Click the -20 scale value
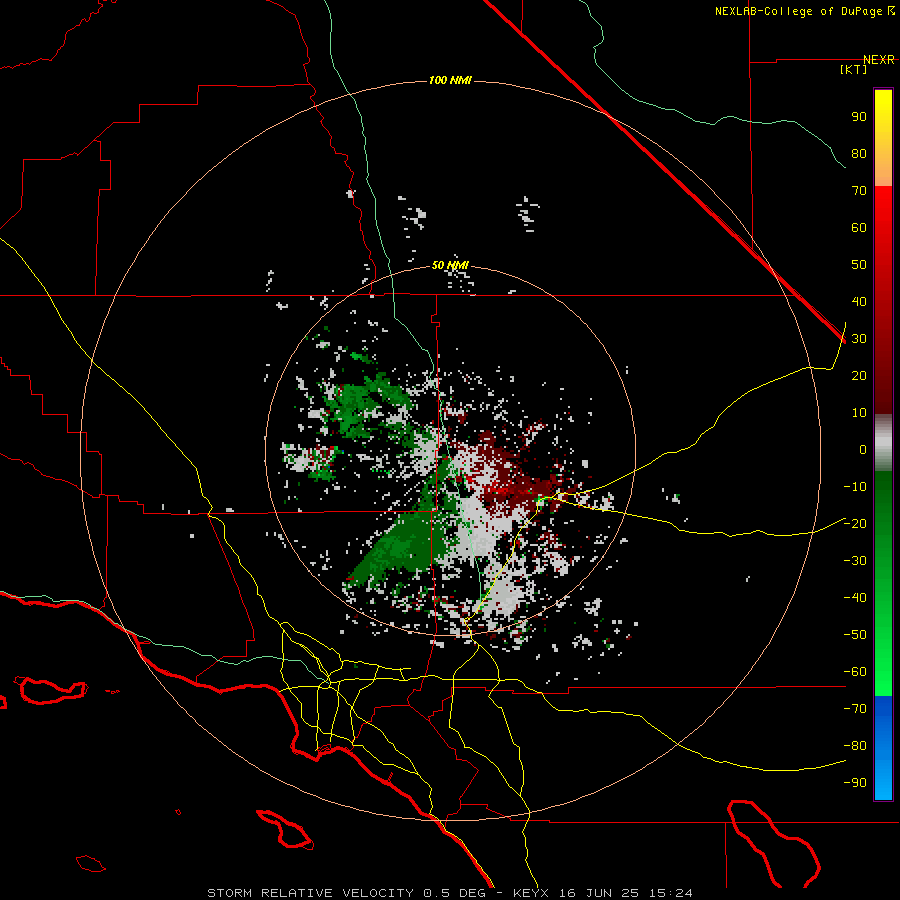This screenshot has width=900, height=900. coord(855,523)
